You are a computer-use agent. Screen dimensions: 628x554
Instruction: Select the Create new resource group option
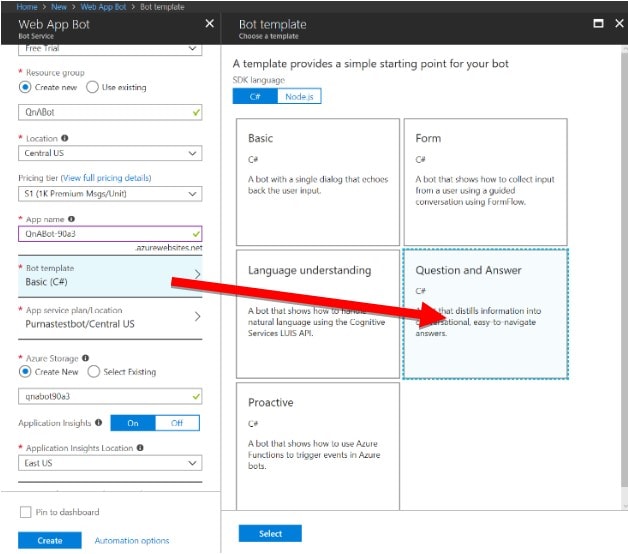pyautogui.click(x=26, y=87)
